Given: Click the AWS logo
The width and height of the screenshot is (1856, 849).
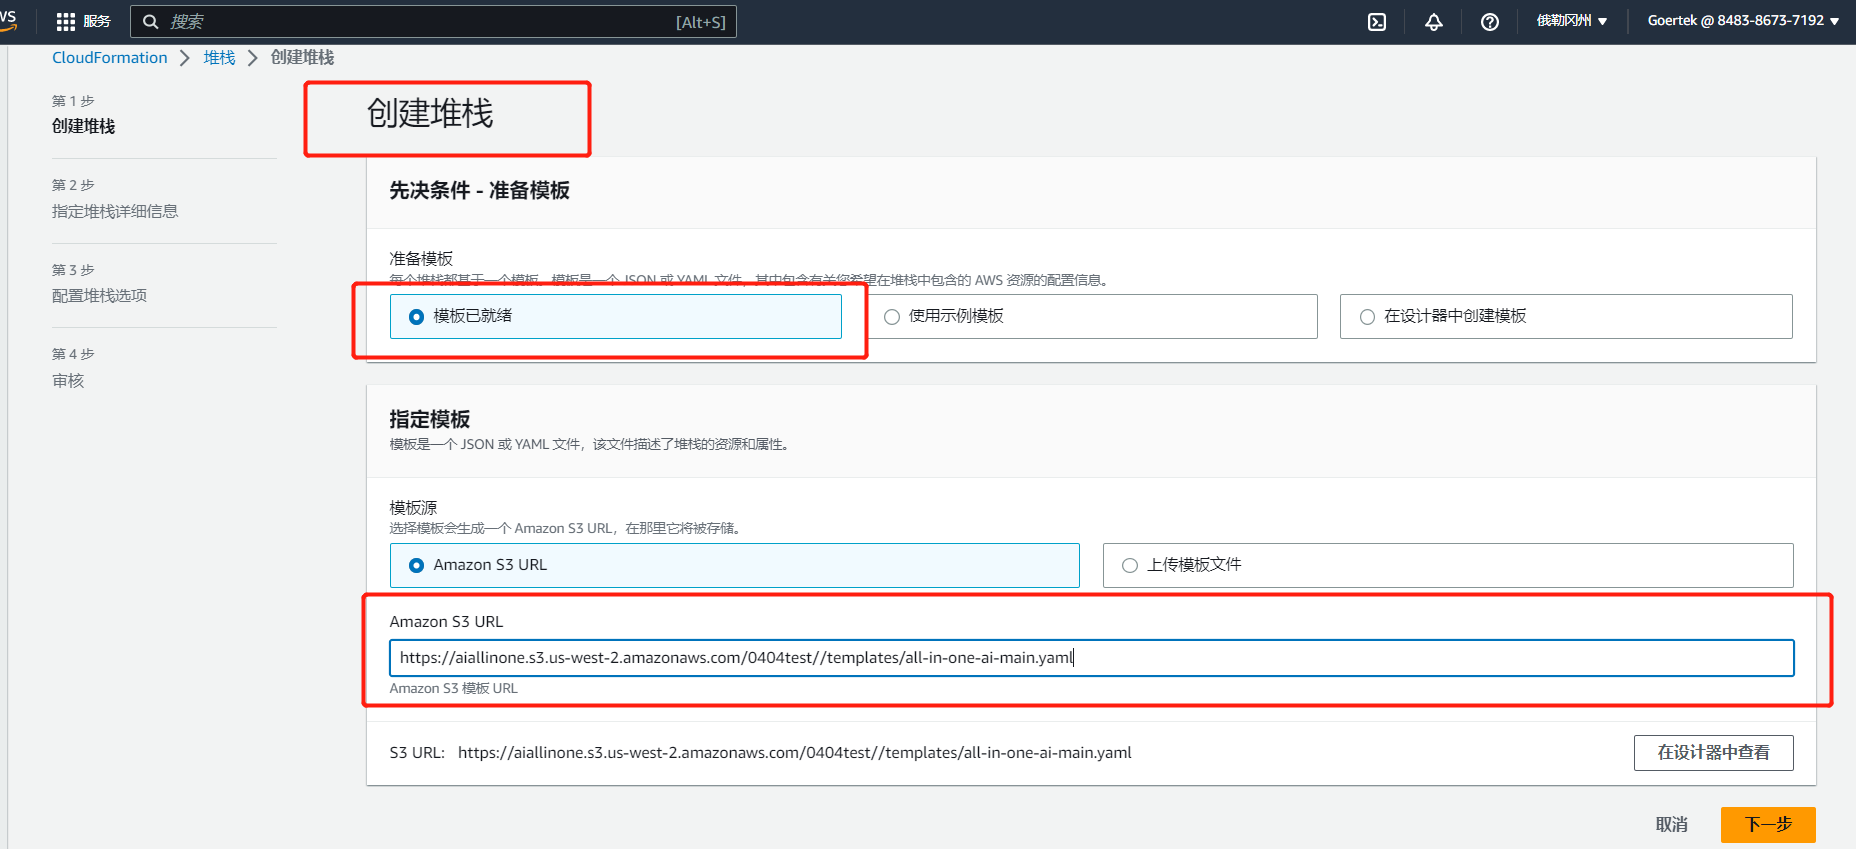Looking at the screenshot, I should pyautogui.click(x=8, y=18).
